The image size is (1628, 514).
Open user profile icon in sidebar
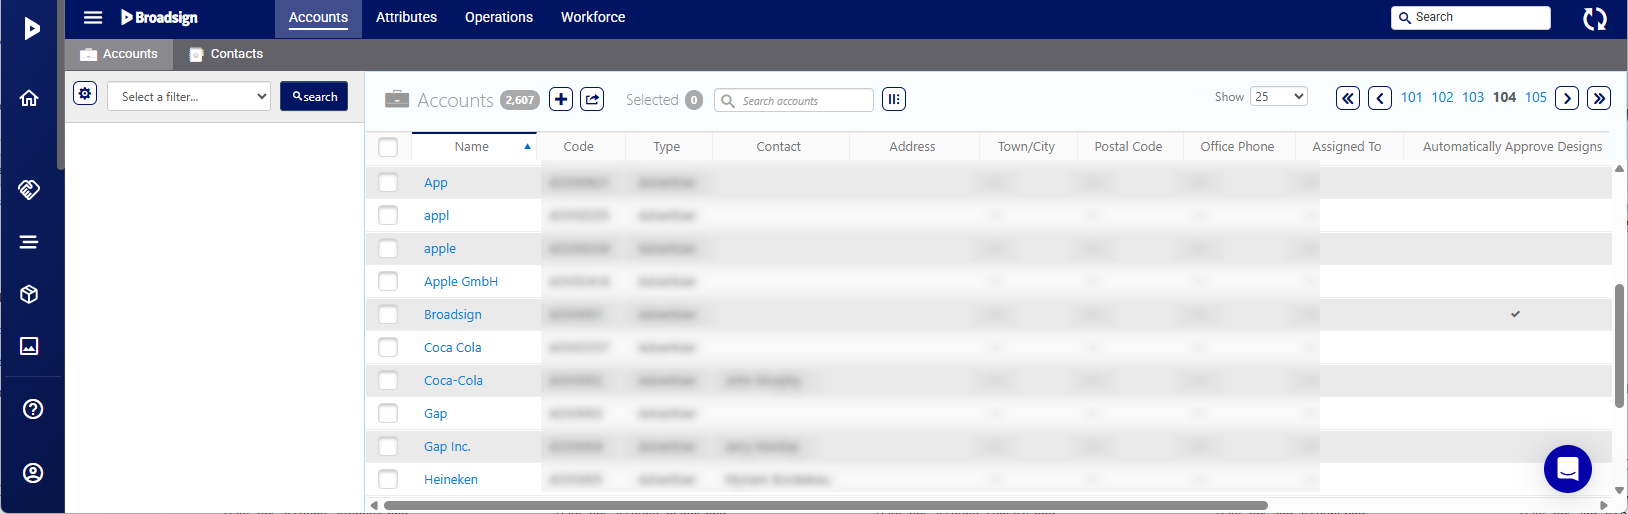pos(33,473)
